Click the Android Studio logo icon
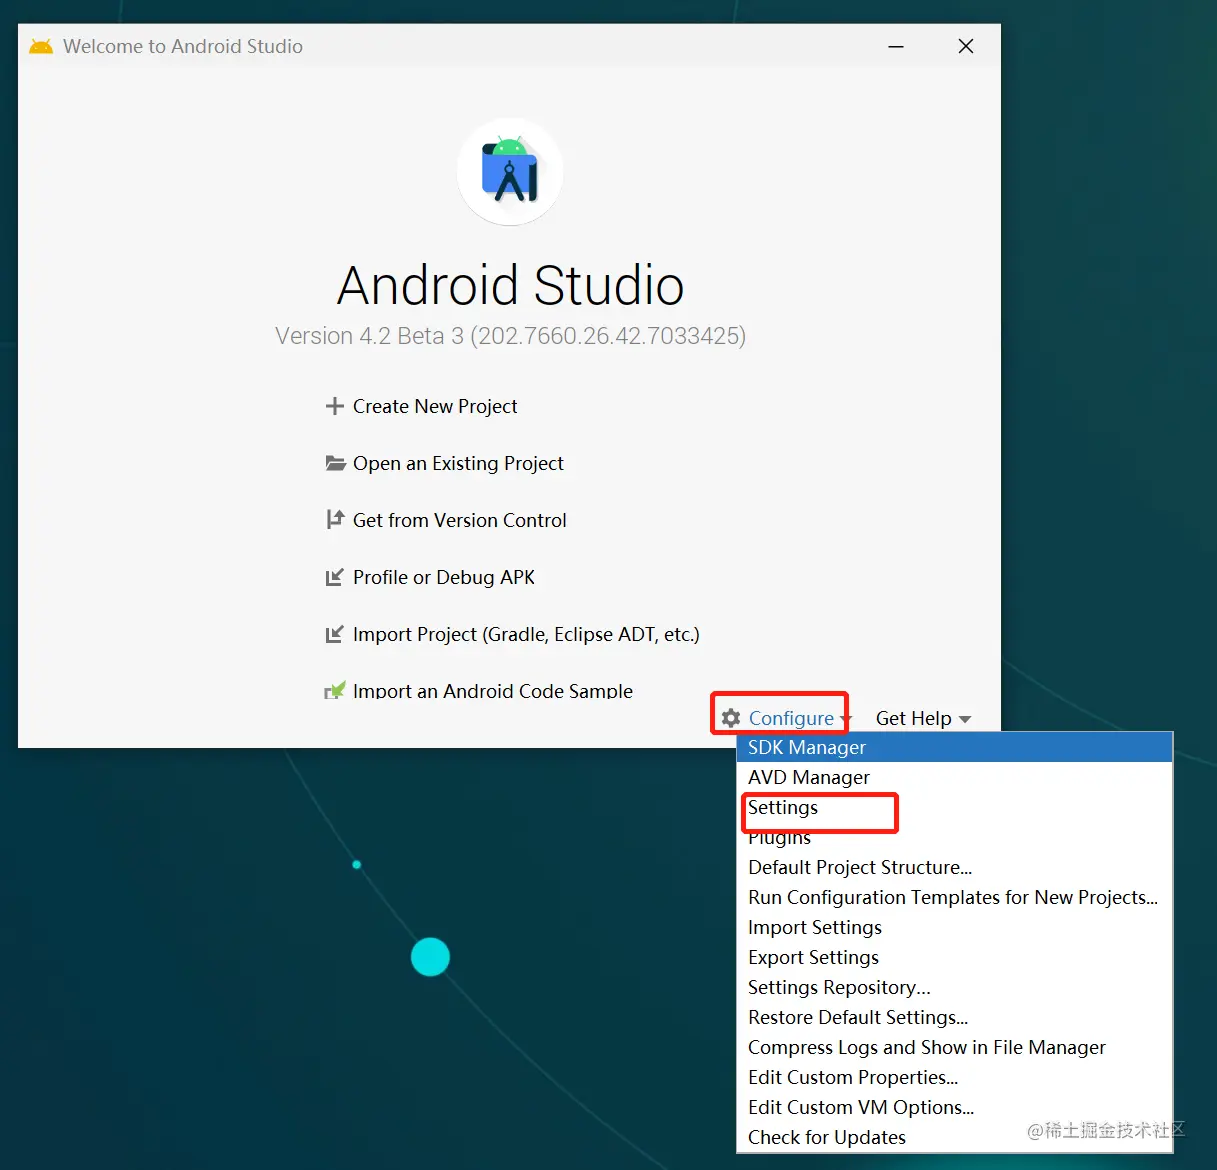This screenshot has width=1217, height=1170. 510,172
